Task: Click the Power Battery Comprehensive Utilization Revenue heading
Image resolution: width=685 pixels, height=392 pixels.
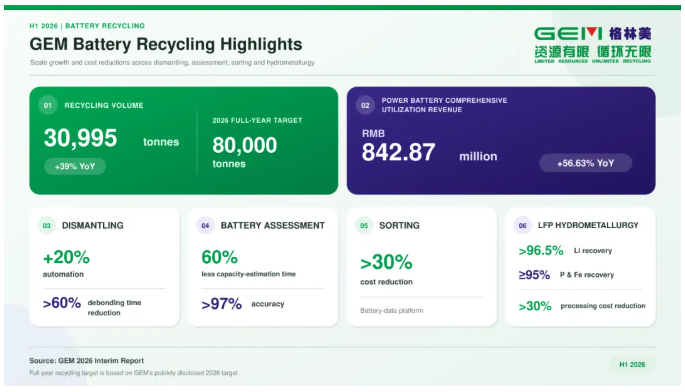Action: click(444, 105)
